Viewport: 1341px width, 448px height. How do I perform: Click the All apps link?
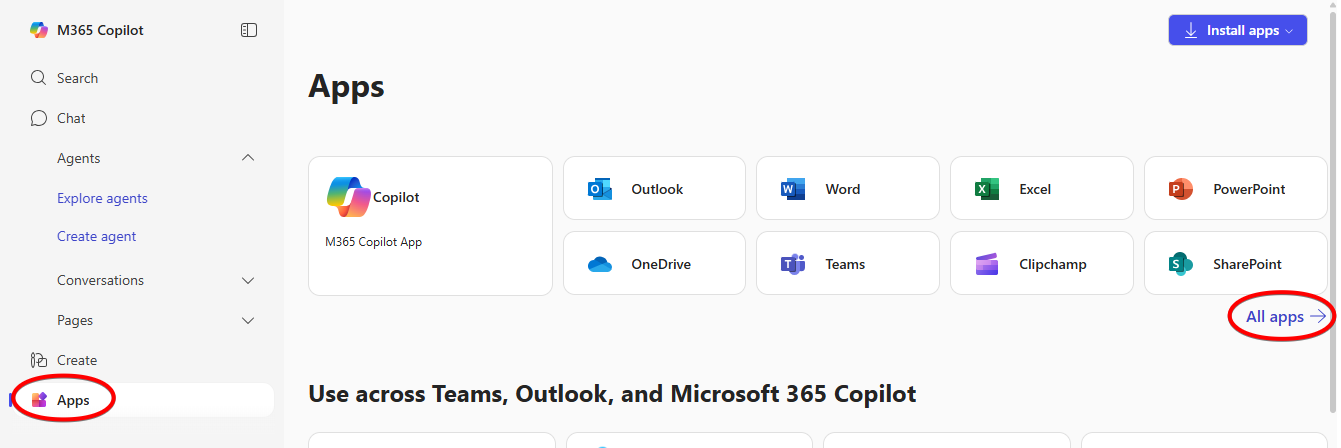(1285, 317)
